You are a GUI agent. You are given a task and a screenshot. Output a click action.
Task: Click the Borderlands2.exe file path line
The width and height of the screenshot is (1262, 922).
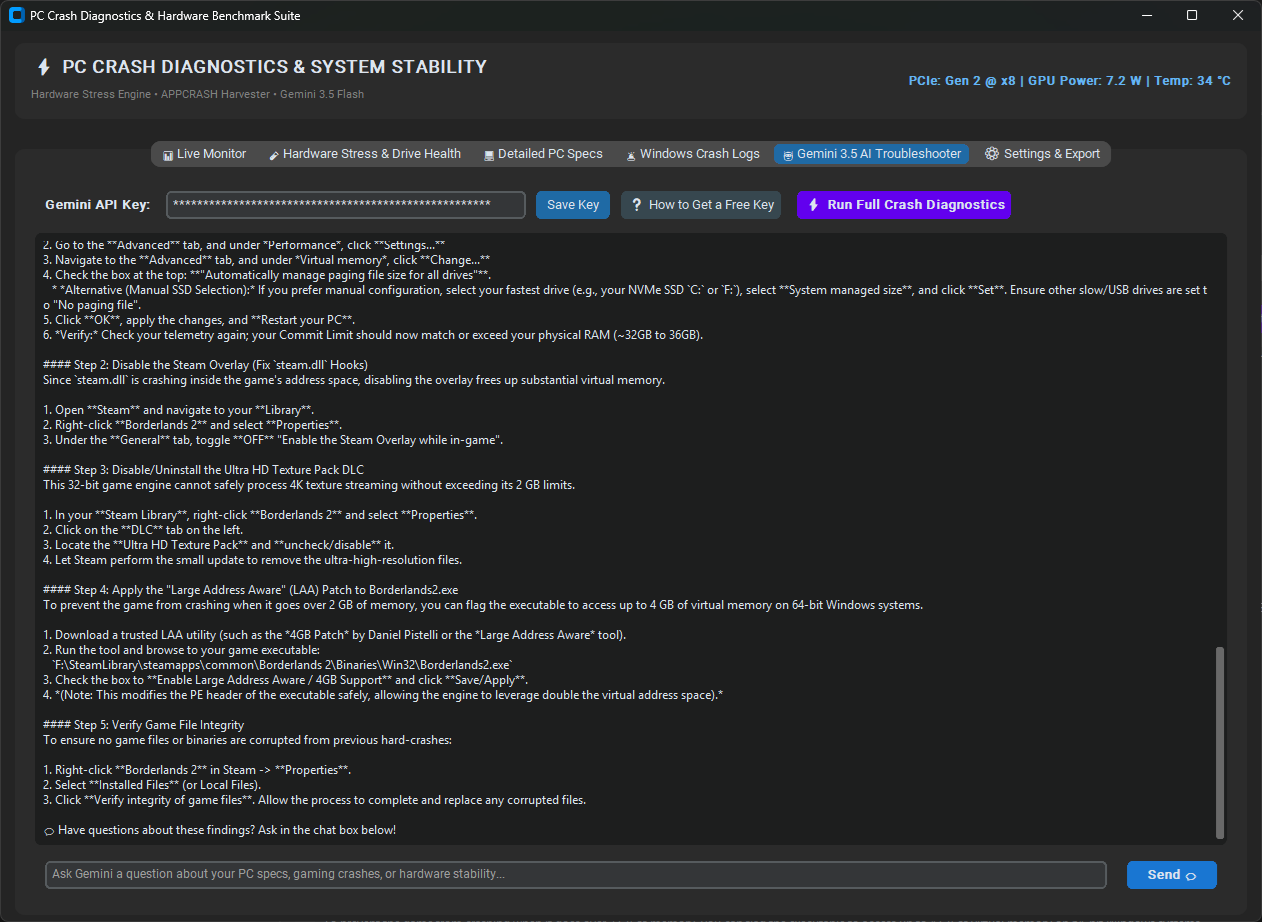[282, 665]
